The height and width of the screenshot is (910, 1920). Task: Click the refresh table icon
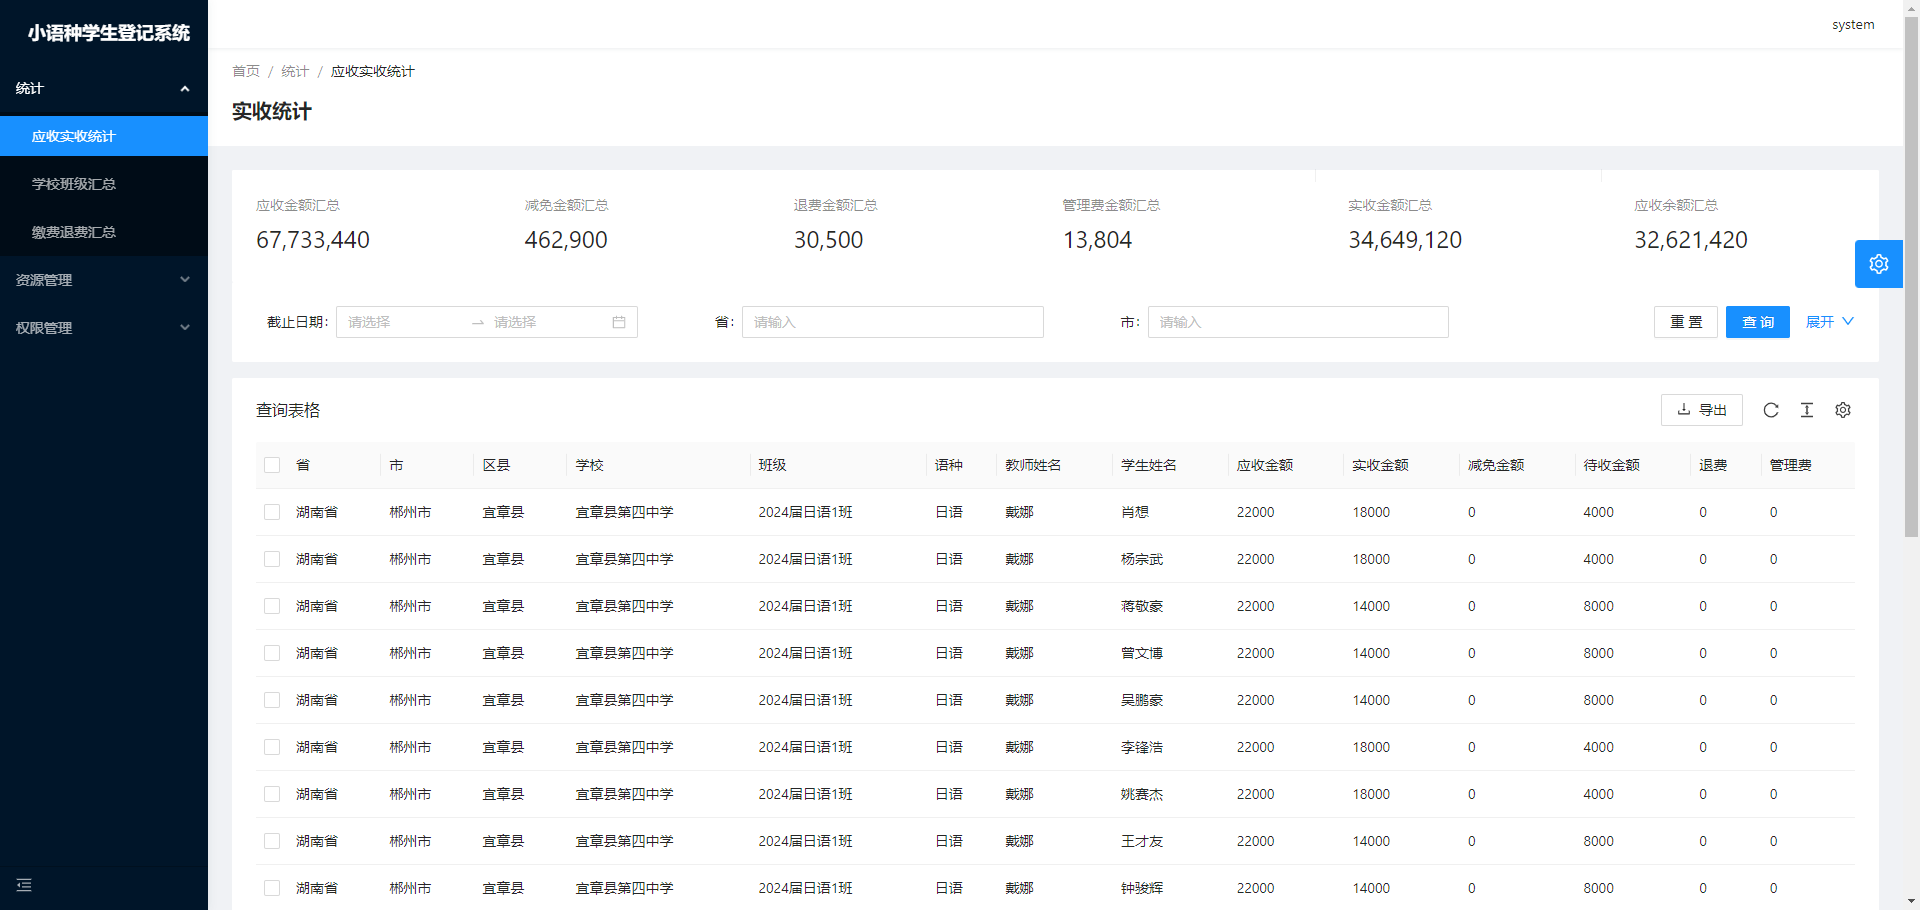point(1771,410)
